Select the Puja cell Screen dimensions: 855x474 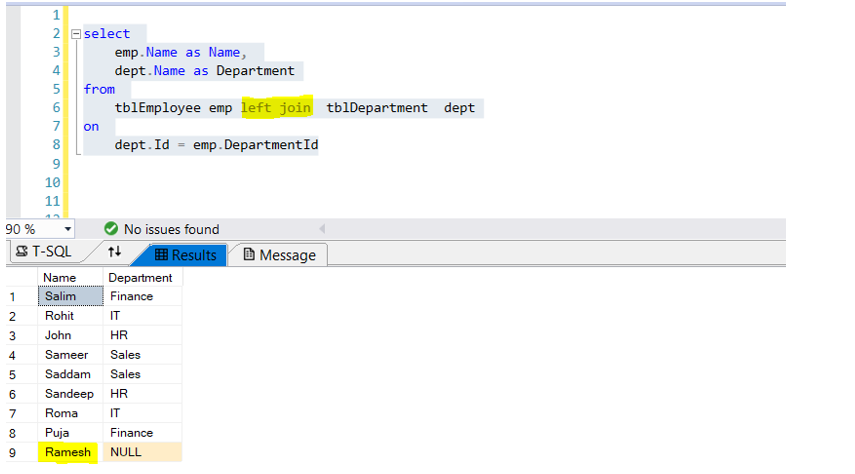(x=70, y=433)
